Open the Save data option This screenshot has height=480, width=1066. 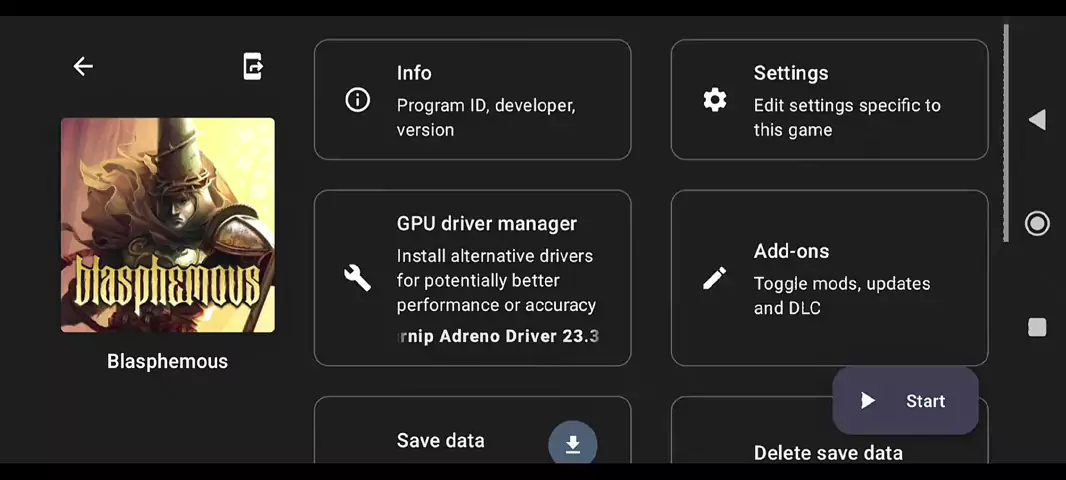pyautogui.click(x=440, y=441)
